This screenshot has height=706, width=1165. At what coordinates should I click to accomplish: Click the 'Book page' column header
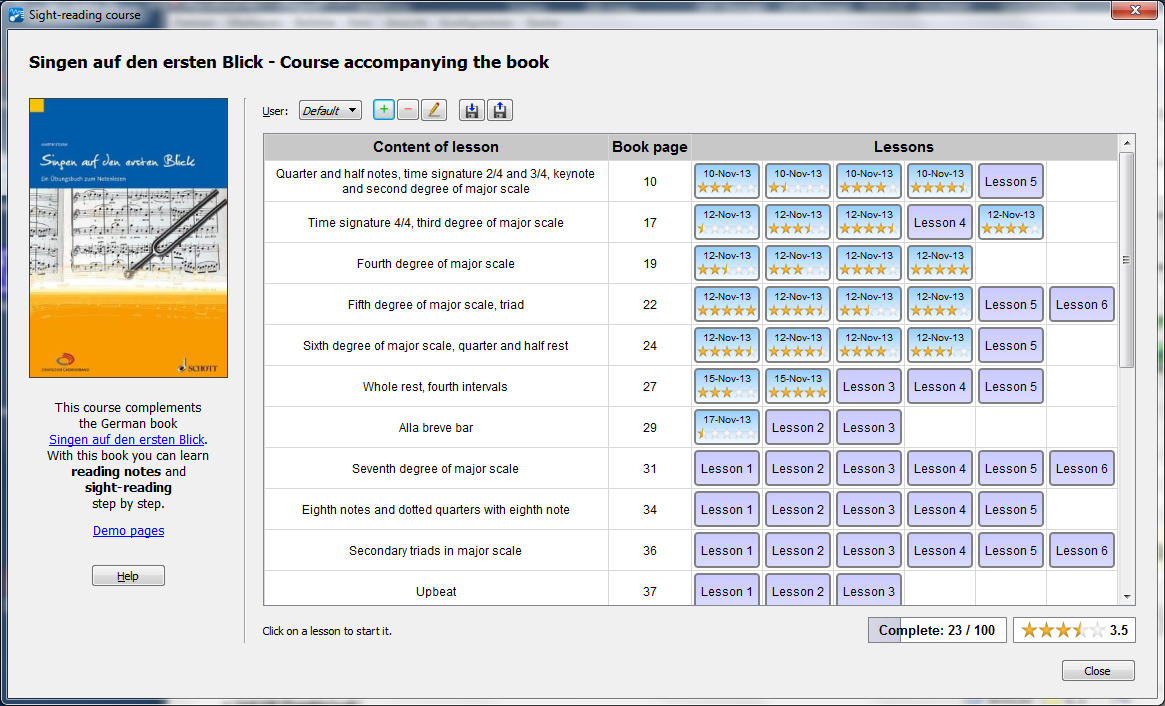[x=649, y=147]
